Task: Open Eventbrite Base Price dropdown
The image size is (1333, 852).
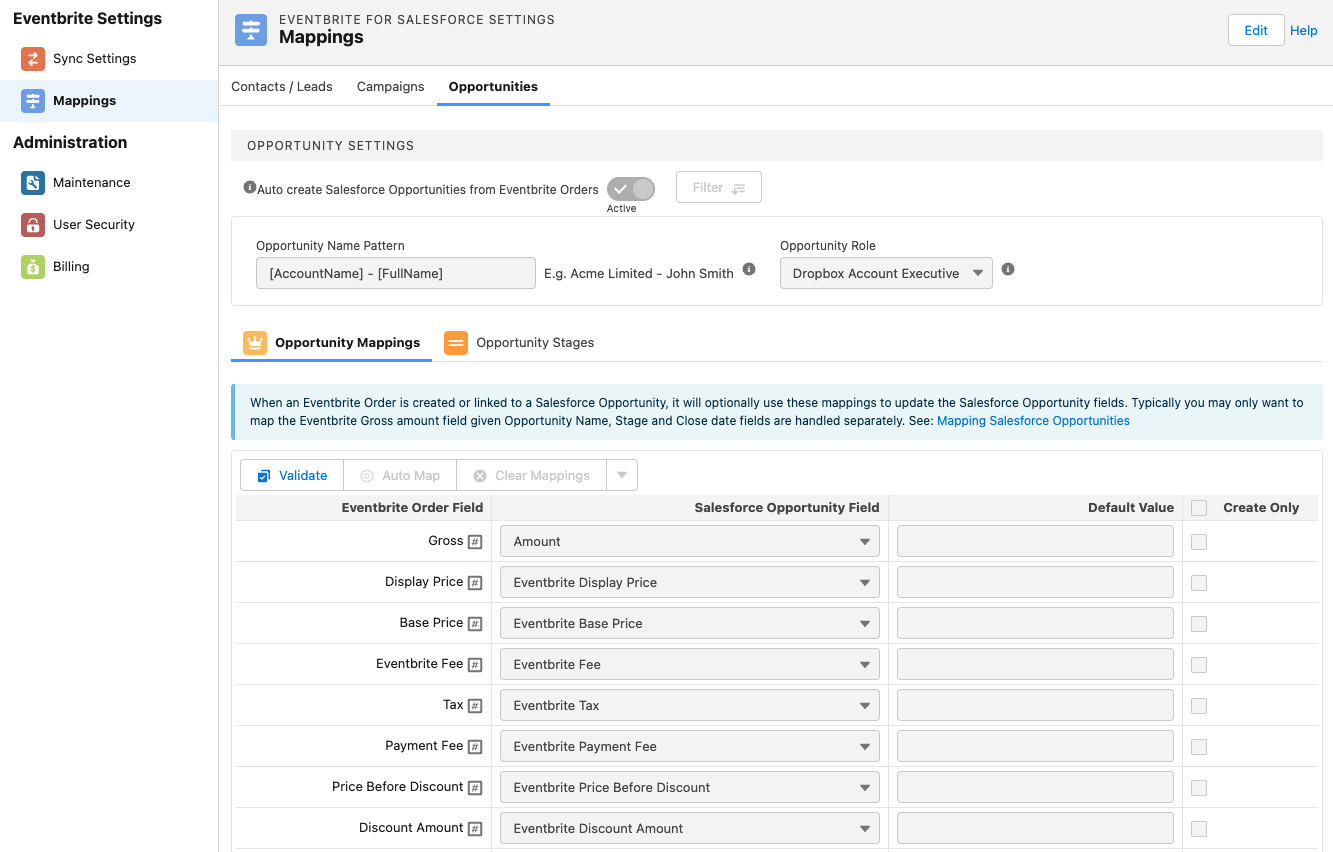Action: tap(690, 623)
